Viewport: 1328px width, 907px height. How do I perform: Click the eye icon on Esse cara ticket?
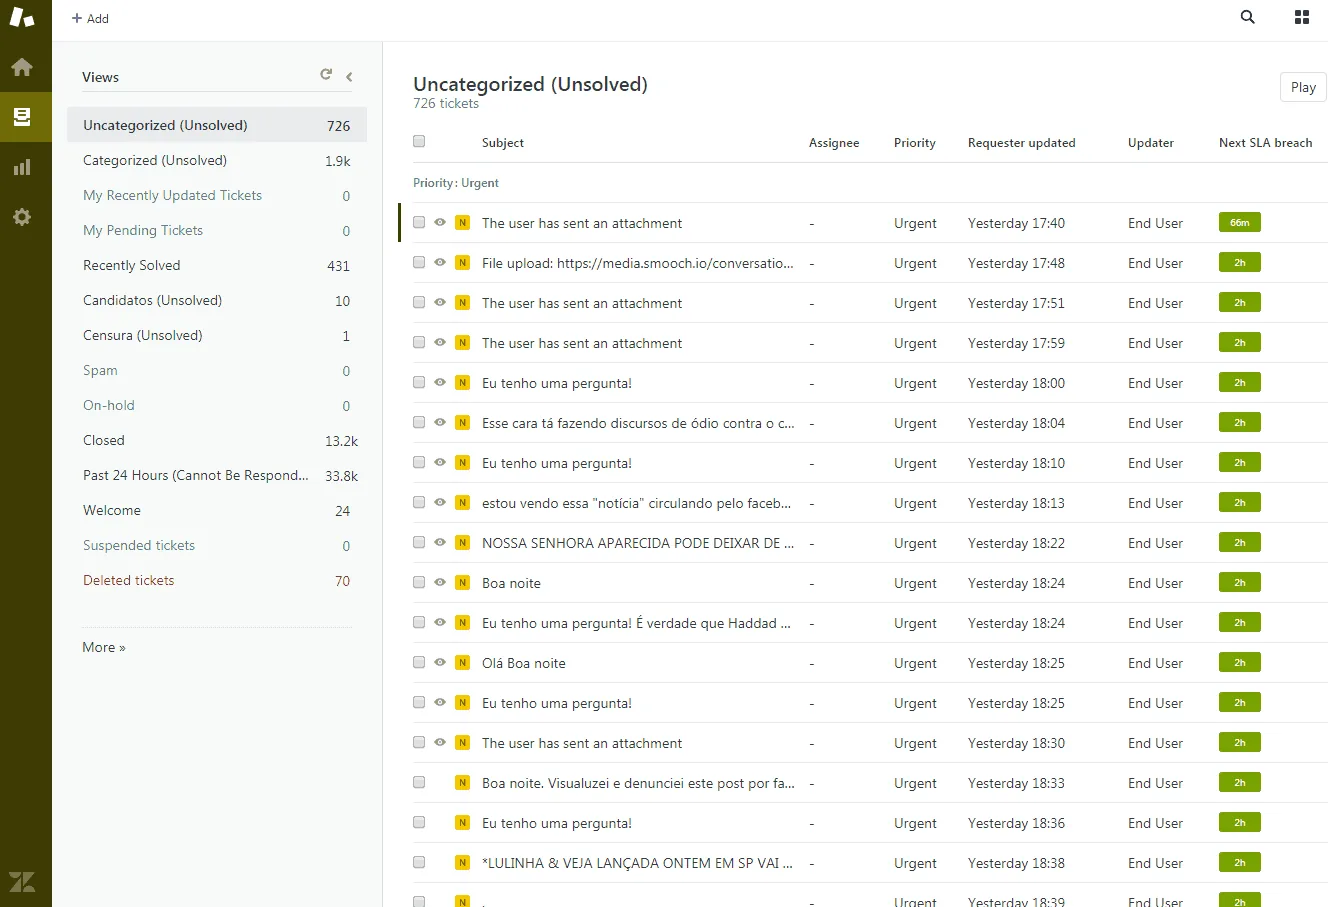[x=440, y=422]
